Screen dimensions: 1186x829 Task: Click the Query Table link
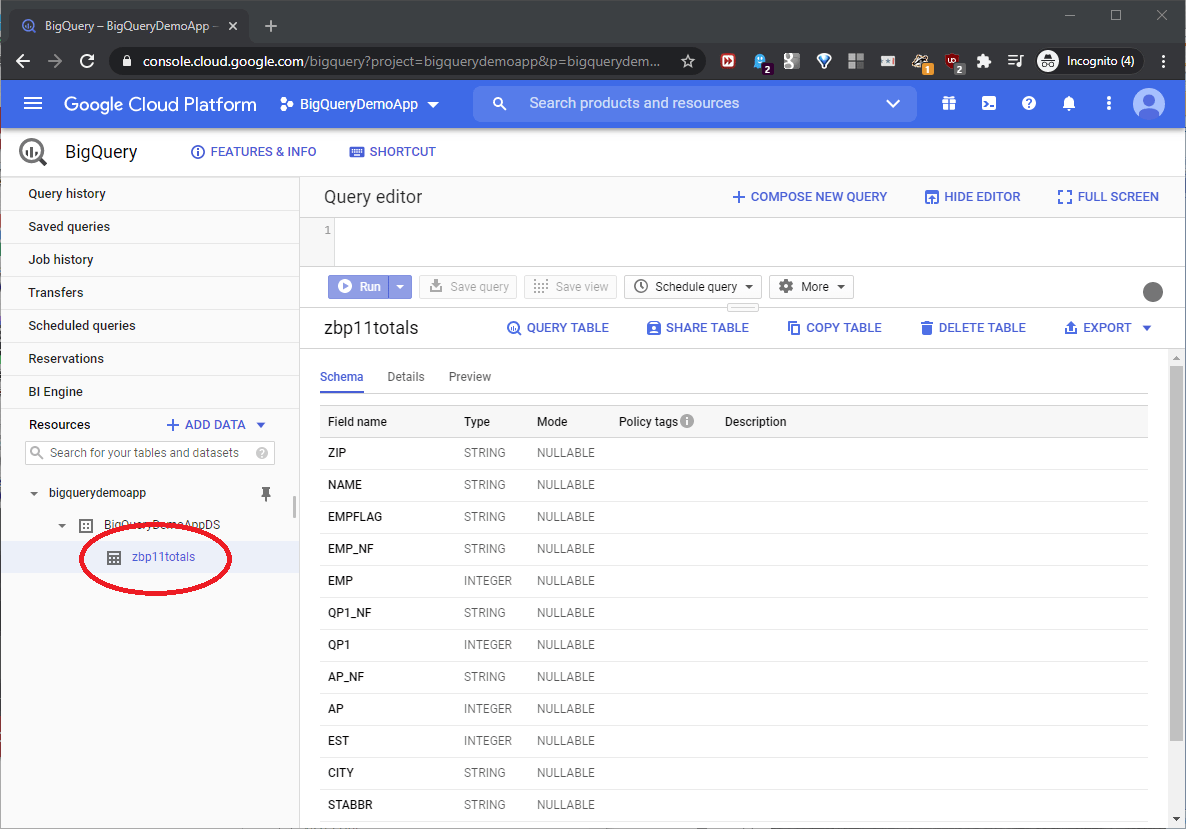557,327
